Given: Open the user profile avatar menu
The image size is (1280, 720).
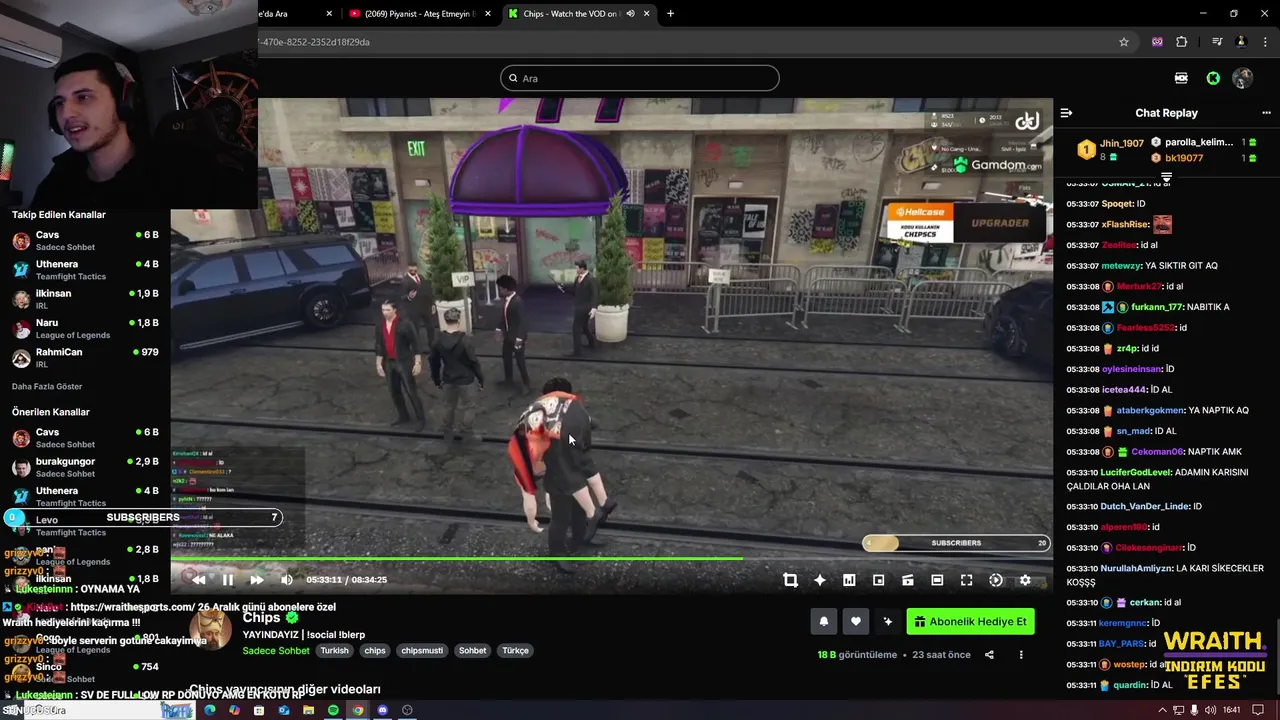Looking at the screenshot, I should pyautogui.click(x=1243, y=78).
